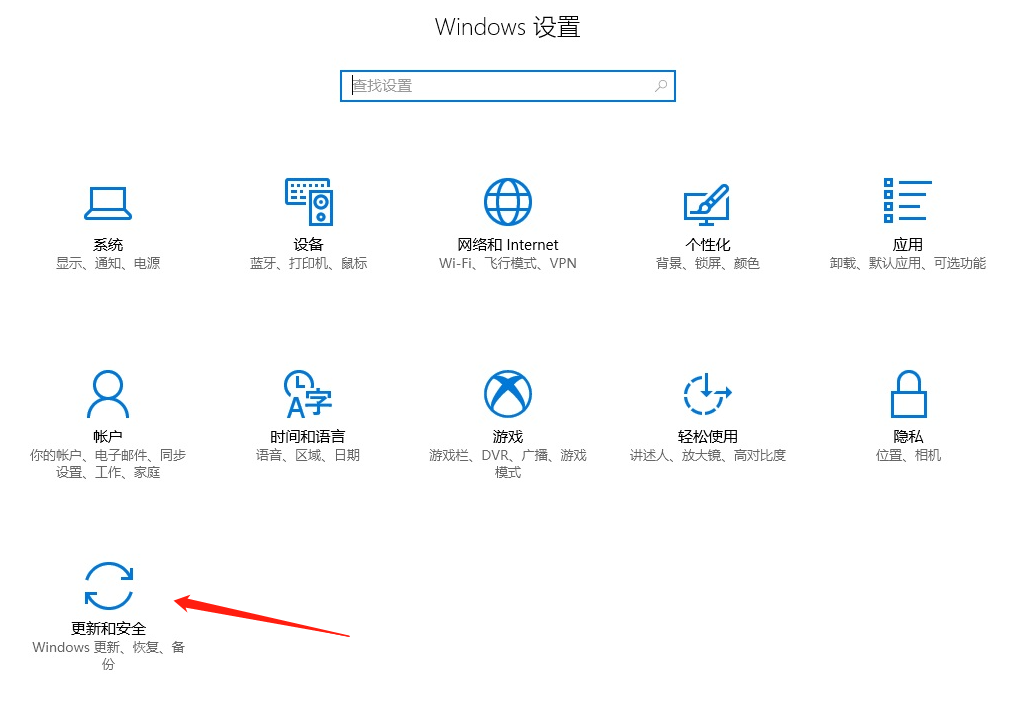Viewport: 1020px width, 709px height.
Task: Open the 系统 laptop icon
Action: pyautogui.click(x=108, y=204)
